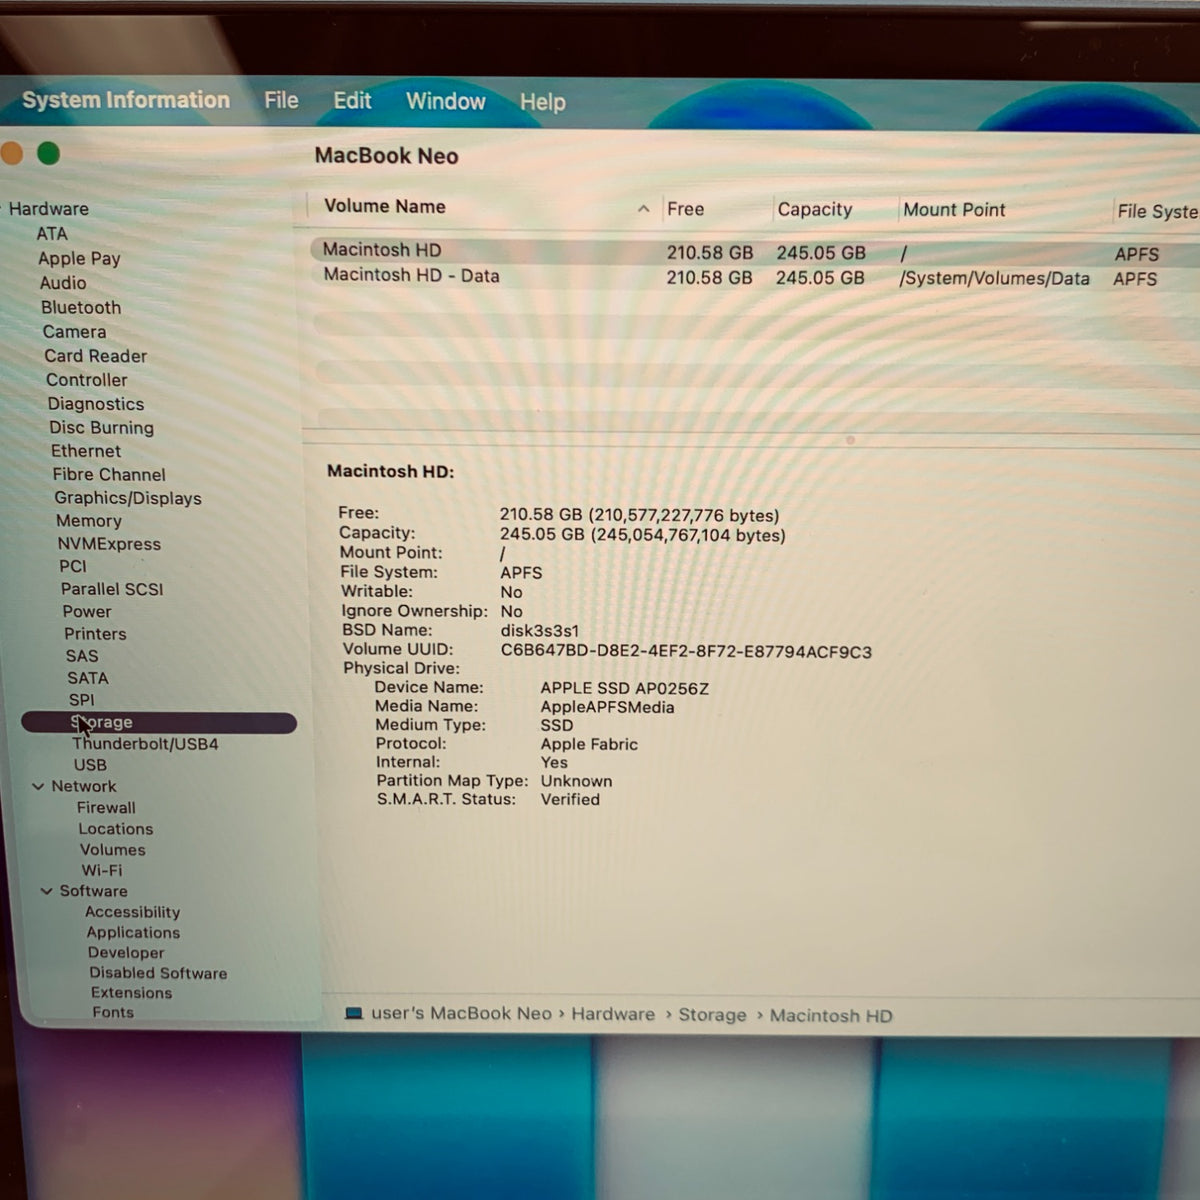The height and width of the screenshot is (1200, 1200).
Task: Select Wi-Fi under Network
Action: (102, 871)
